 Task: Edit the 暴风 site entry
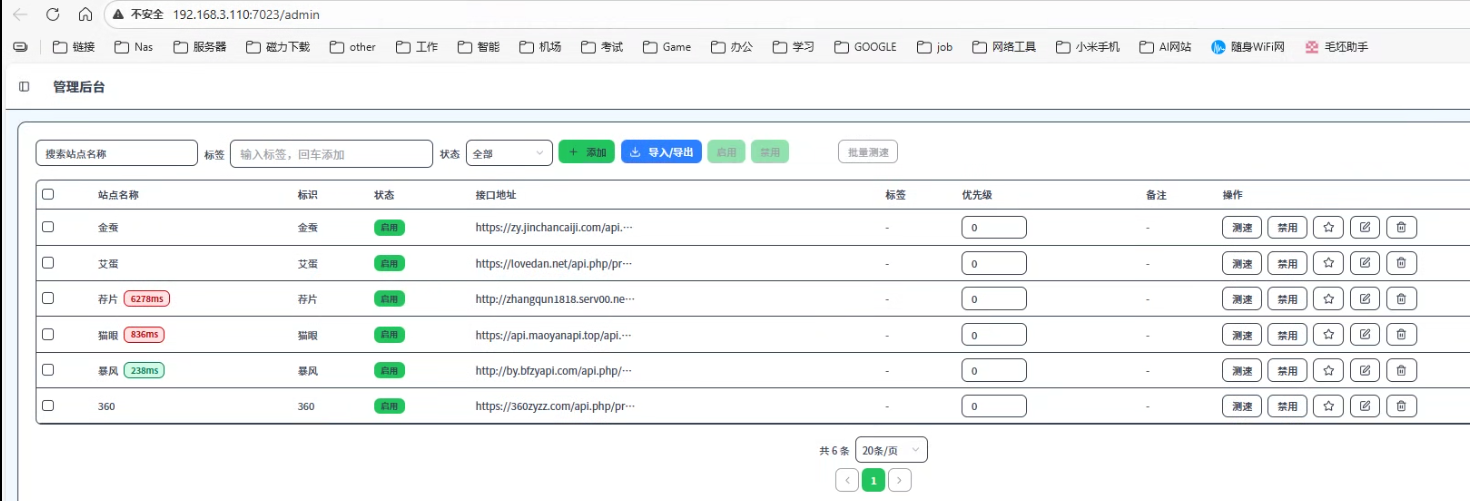point(1365,370)
